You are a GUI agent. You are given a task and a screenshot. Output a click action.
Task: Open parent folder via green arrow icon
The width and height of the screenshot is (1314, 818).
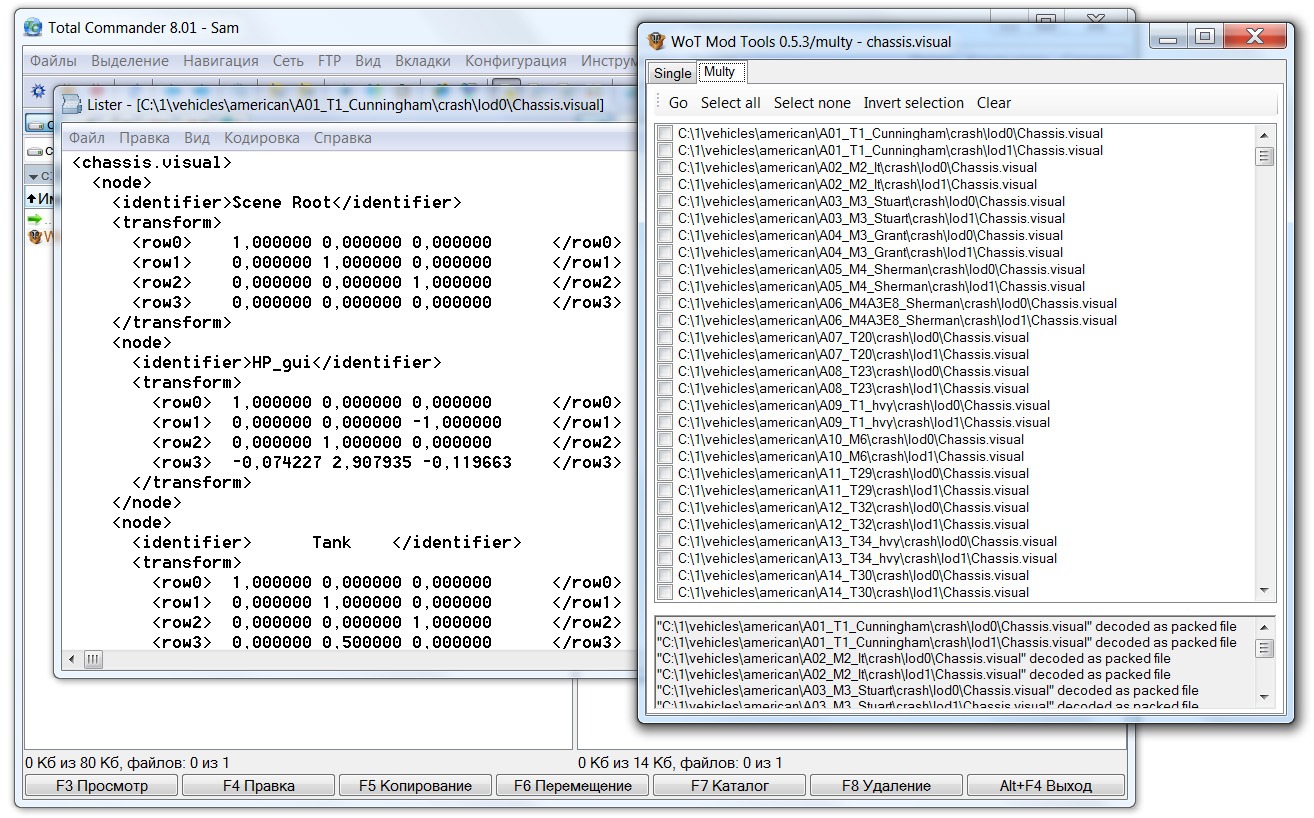[35, 219]
